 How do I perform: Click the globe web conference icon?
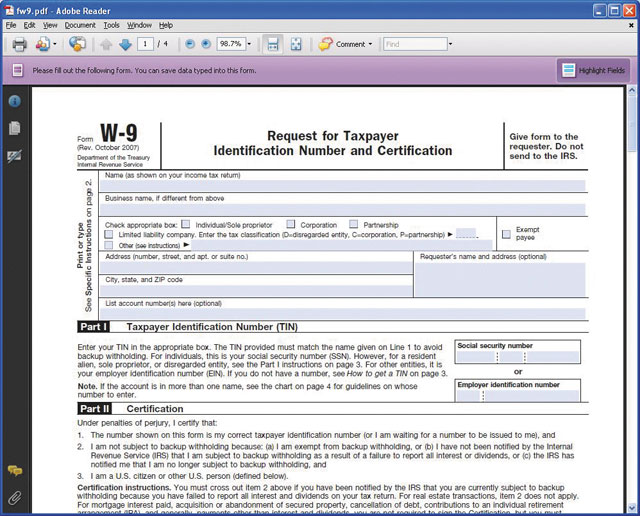pos(77,44)
